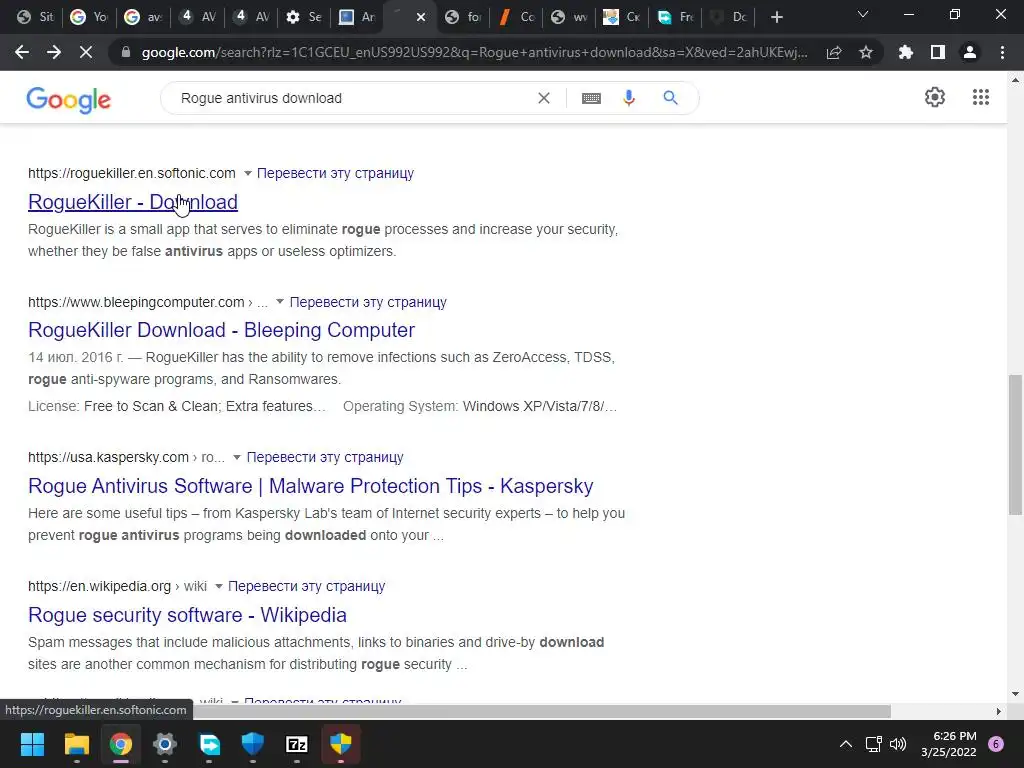
Task: Stop loading the page
Action: click(x=86, y=52)
